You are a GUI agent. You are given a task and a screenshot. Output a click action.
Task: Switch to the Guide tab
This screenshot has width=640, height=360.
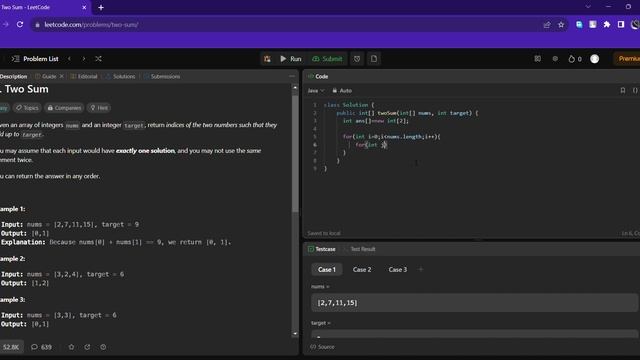click(46, 76)
